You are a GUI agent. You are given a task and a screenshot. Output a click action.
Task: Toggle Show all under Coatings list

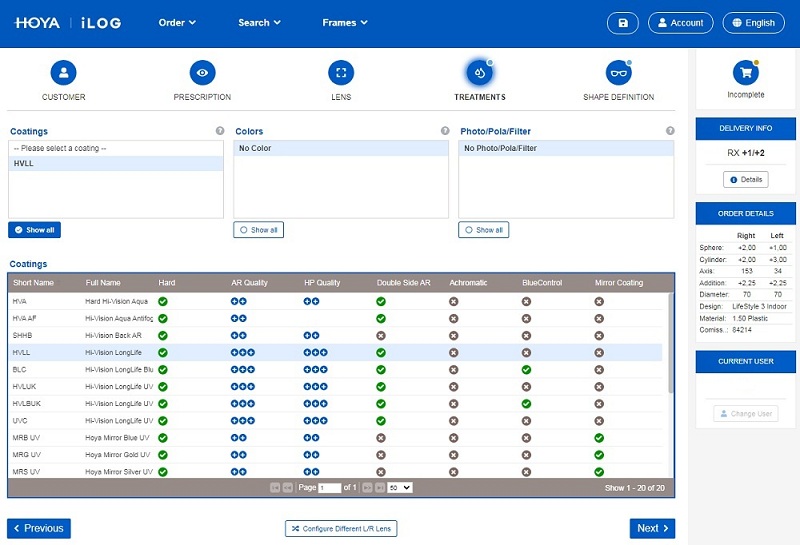[x=34, y=230]
